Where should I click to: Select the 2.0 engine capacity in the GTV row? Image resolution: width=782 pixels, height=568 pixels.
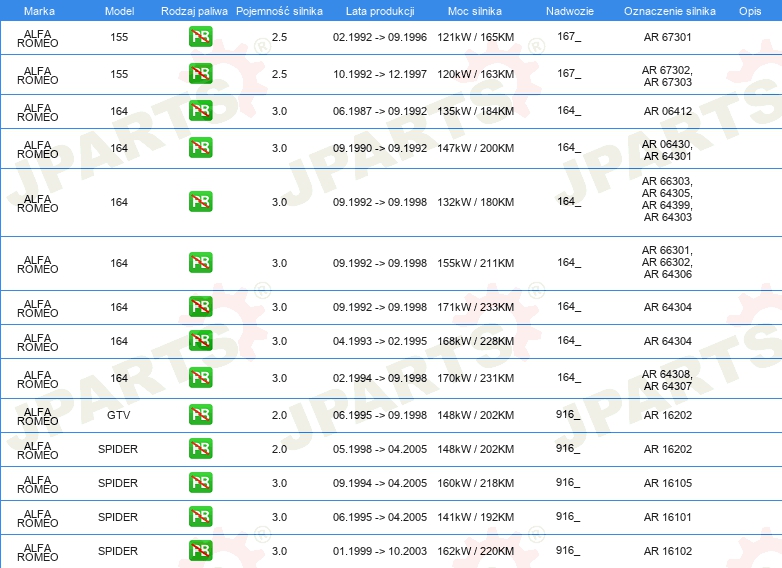pyautogui.click(x=279, y=415)
